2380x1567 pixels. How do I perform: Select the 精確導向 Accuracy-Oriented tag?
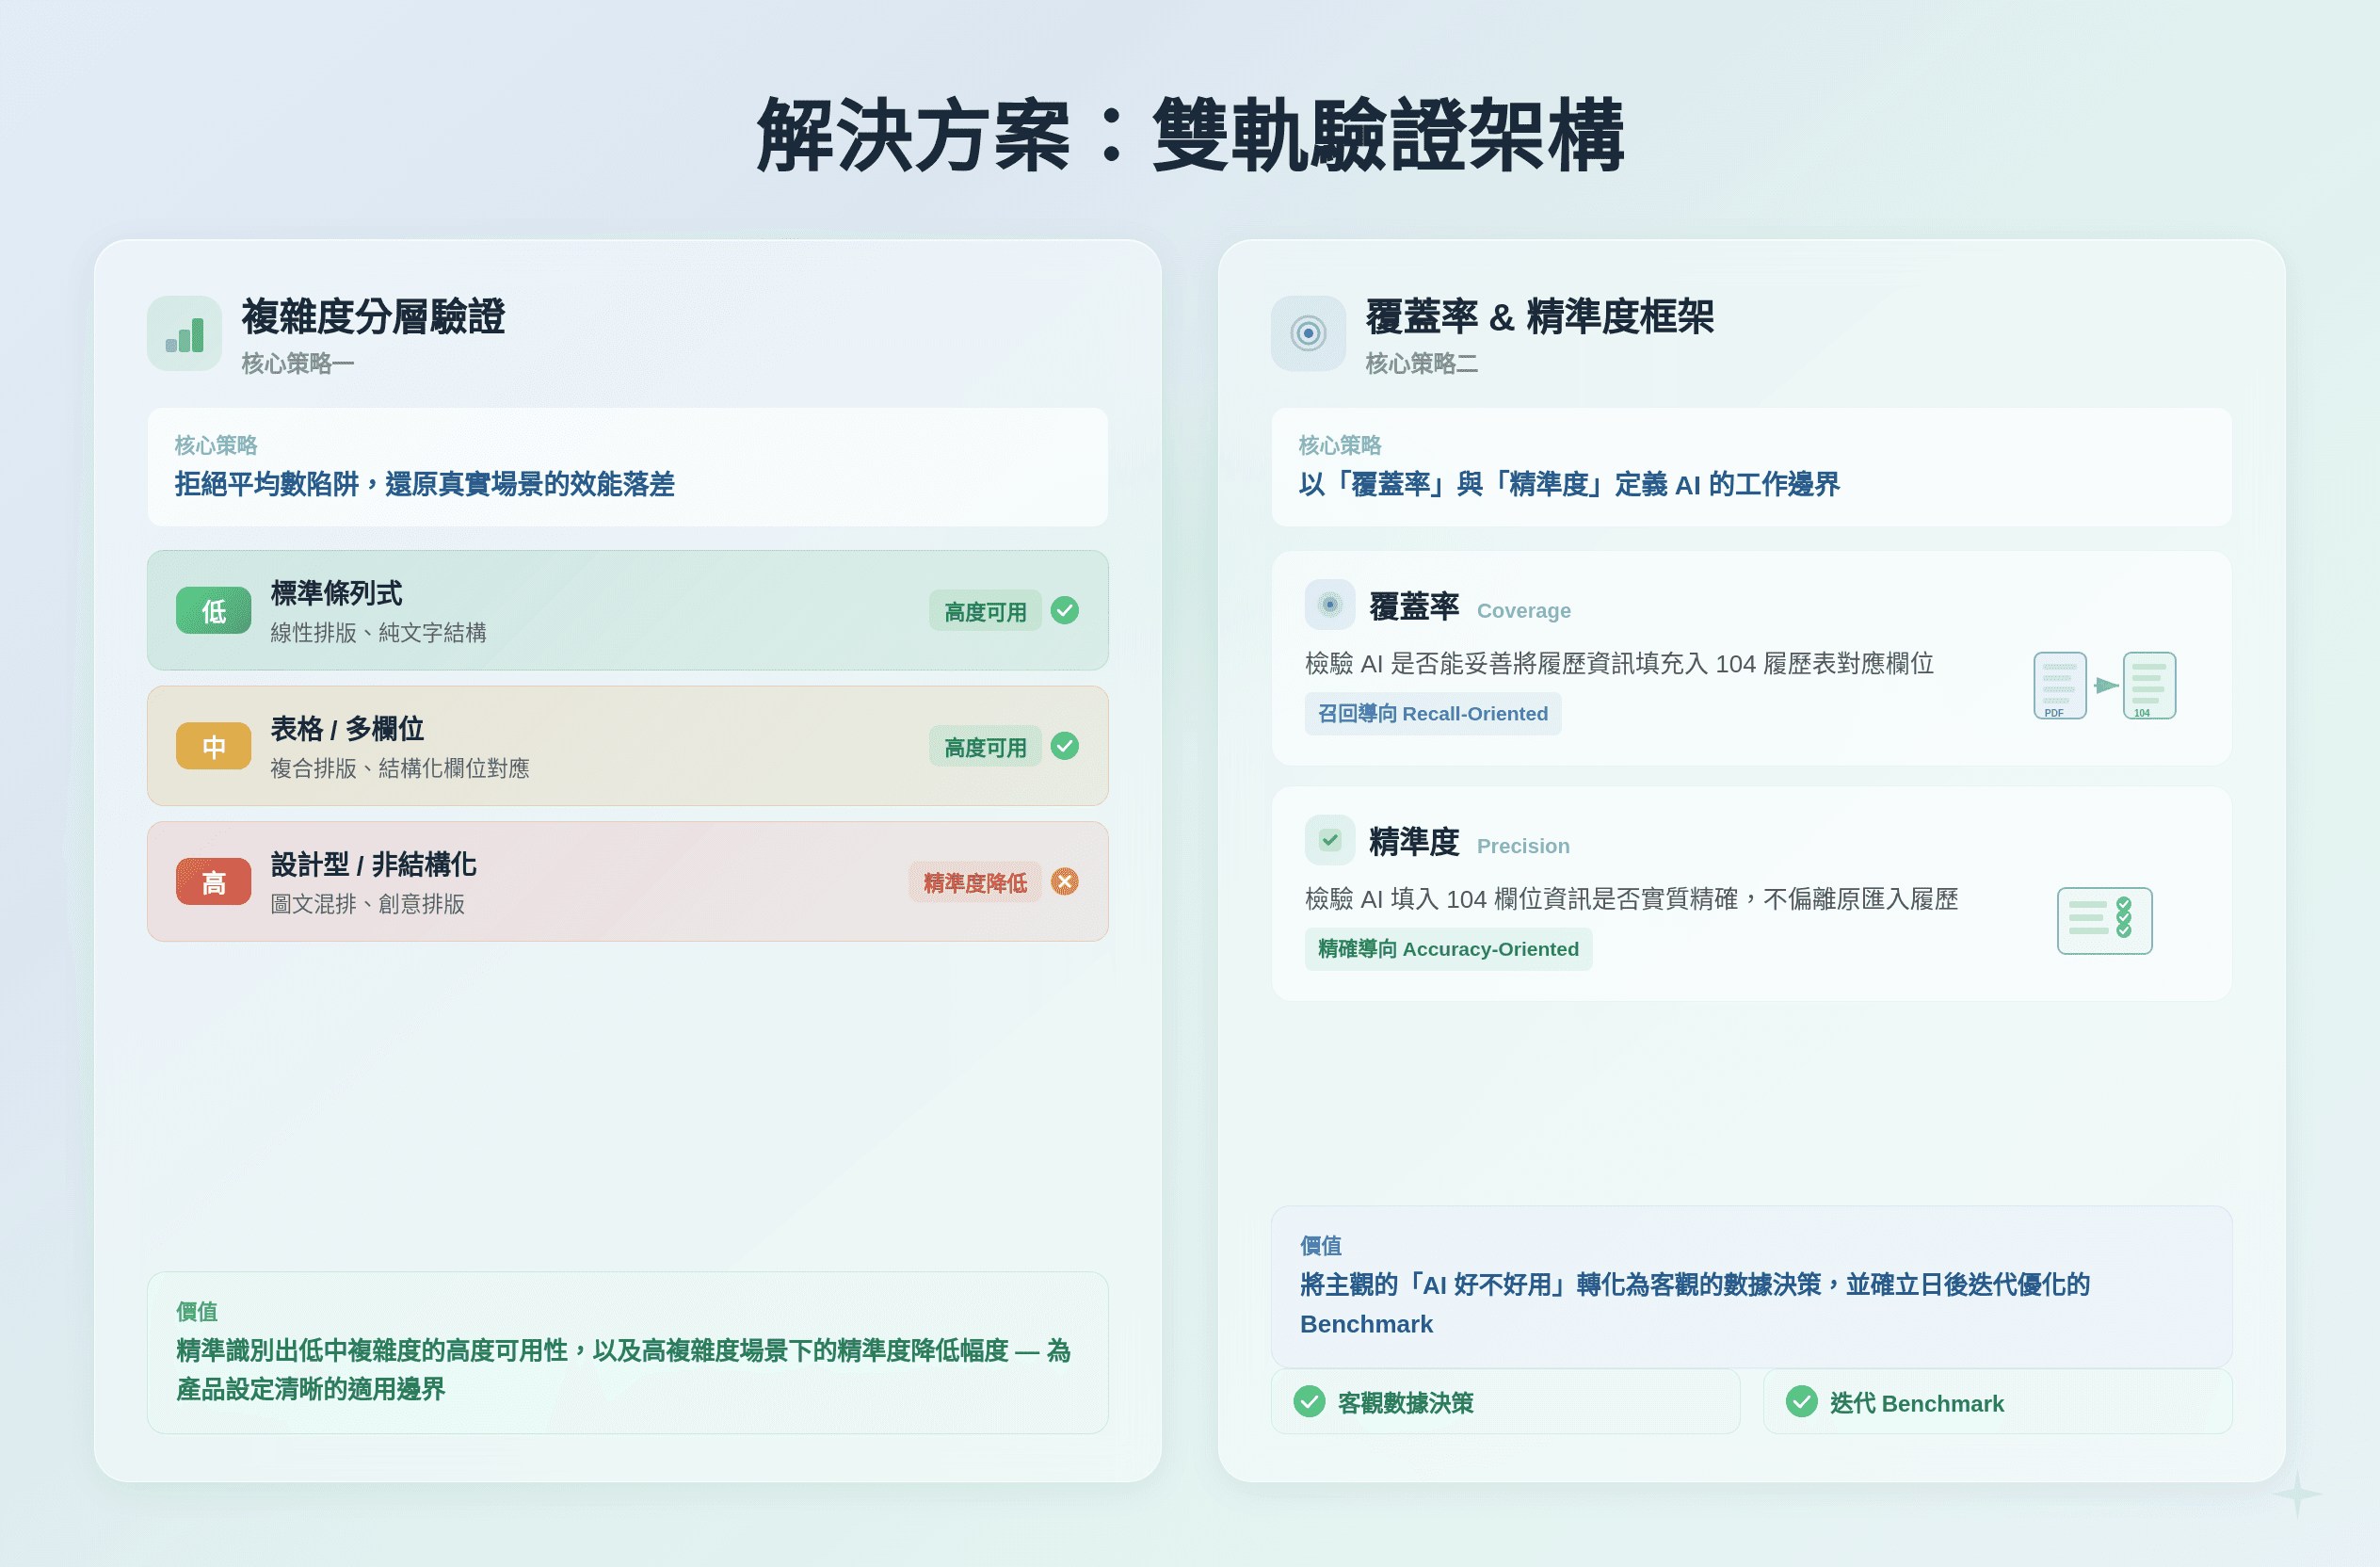pos(1447,949)
